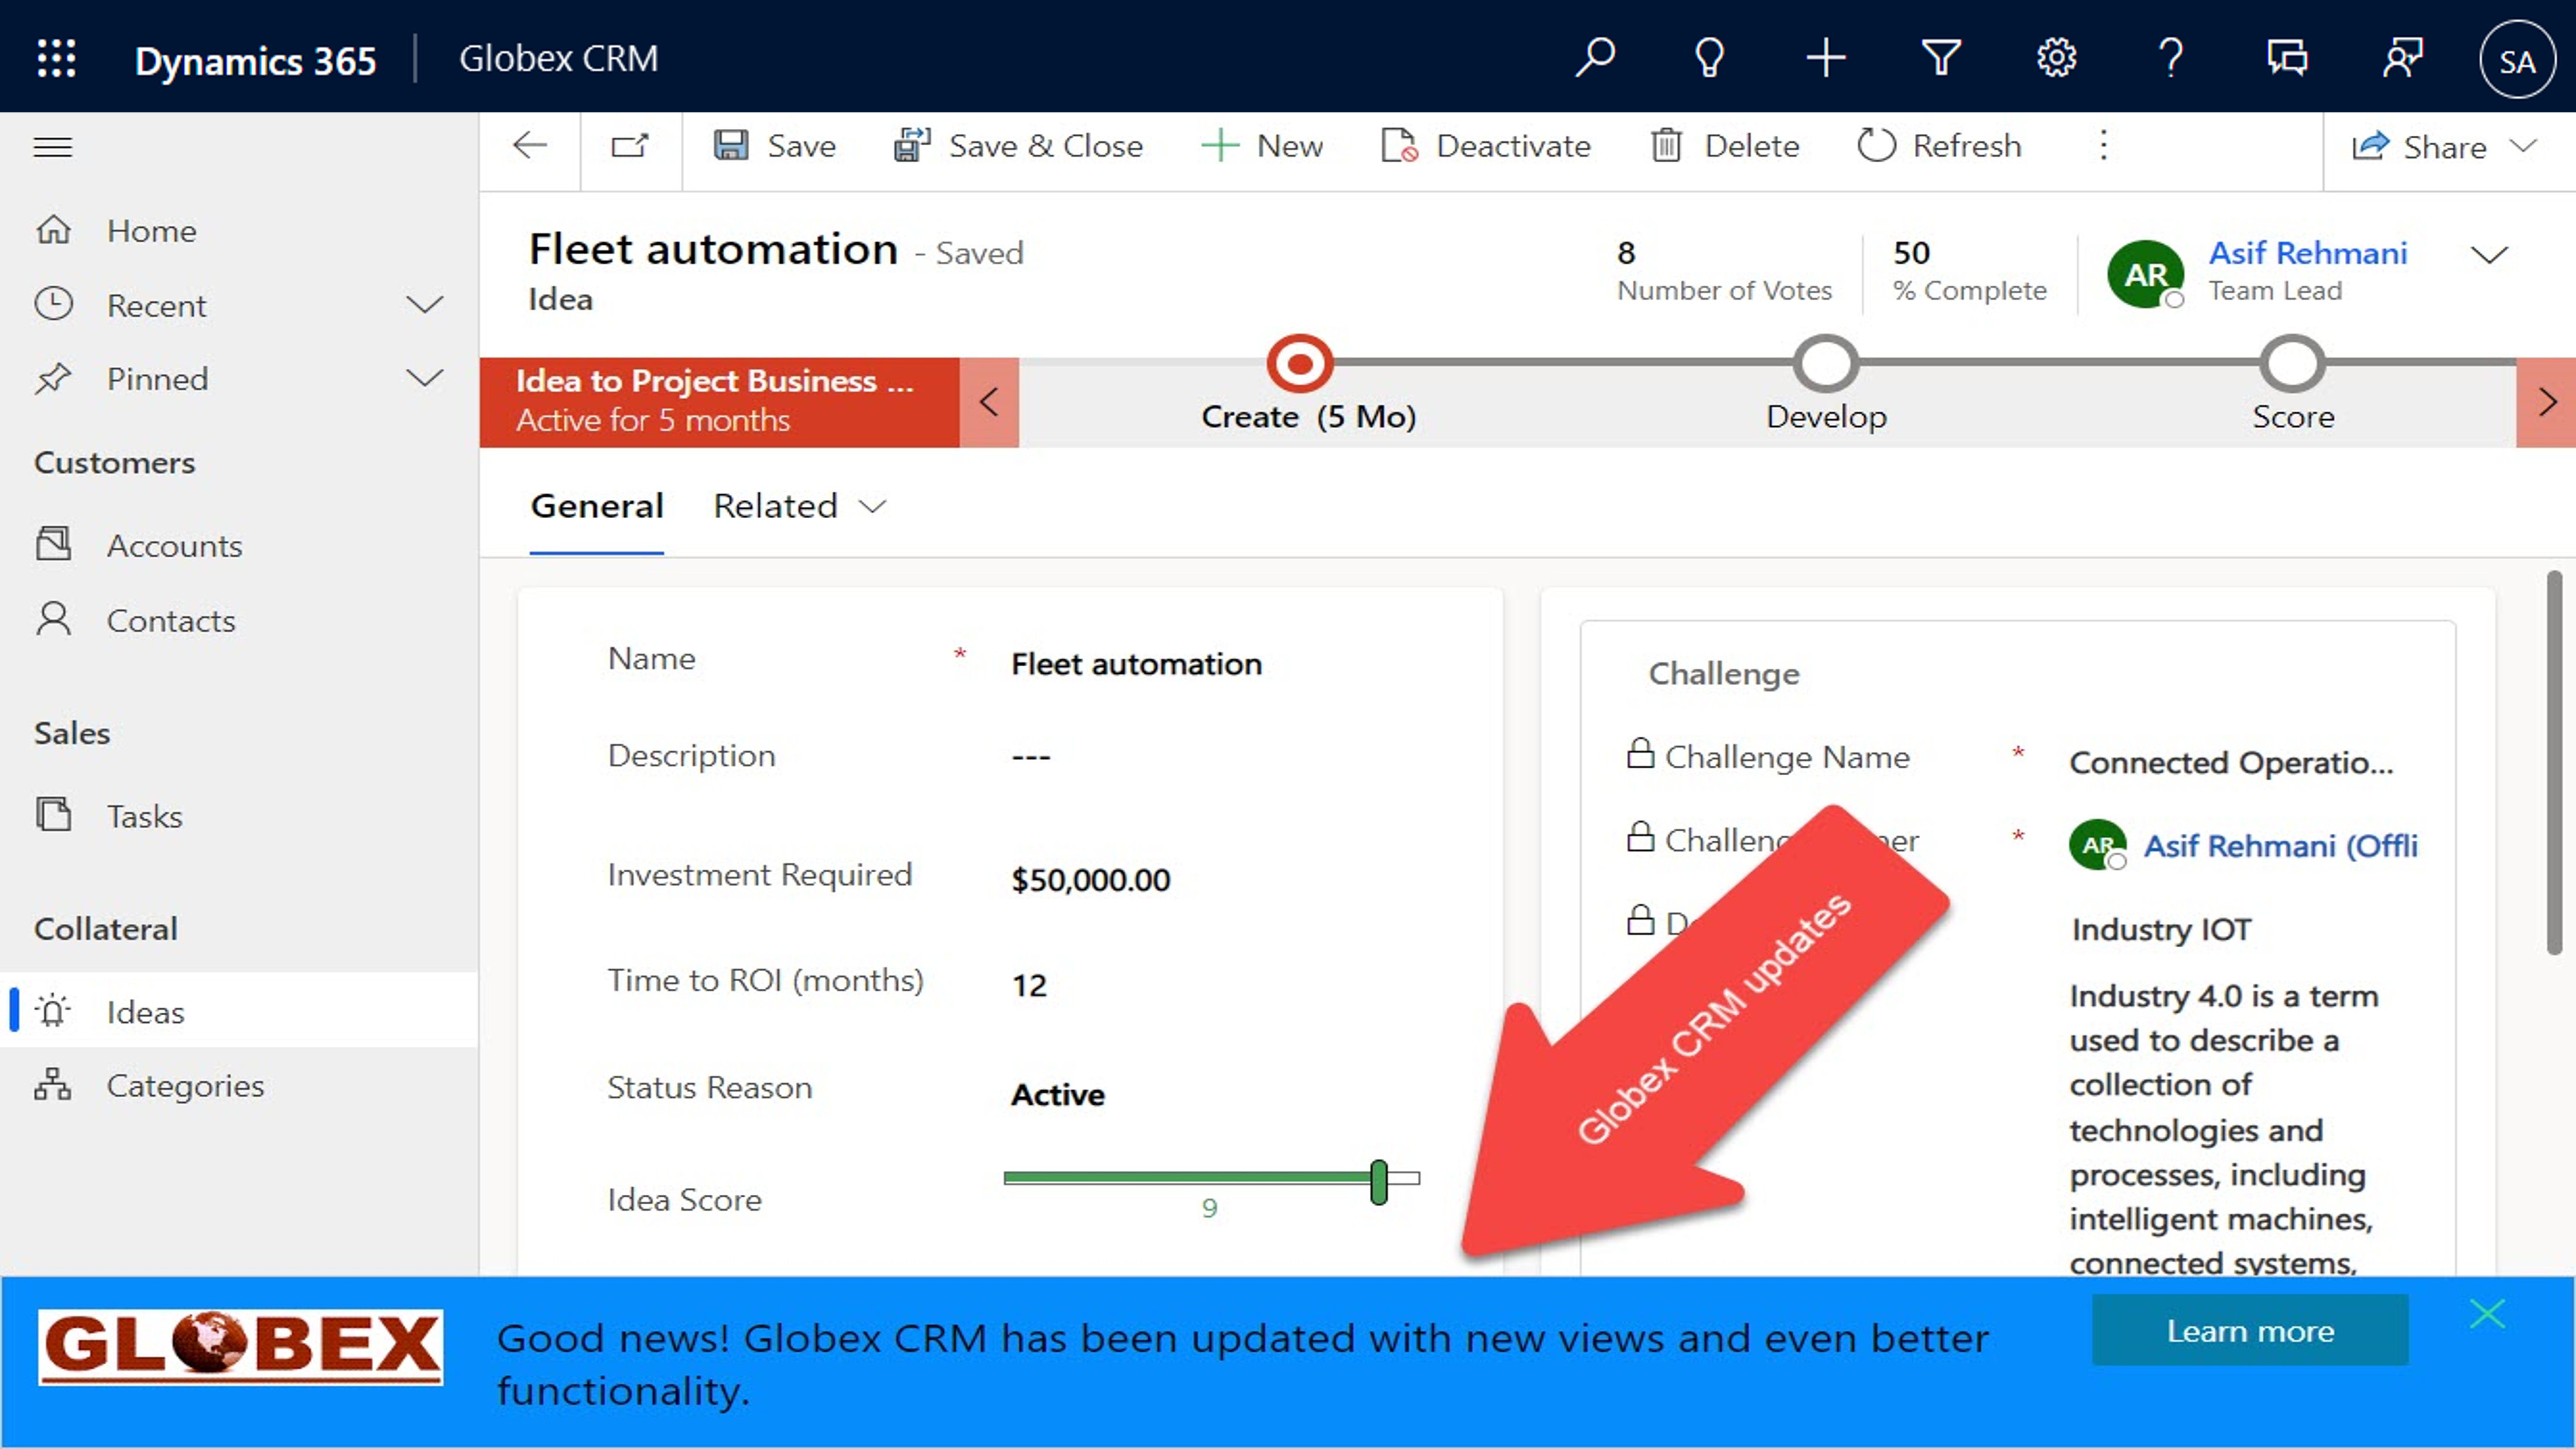Click the Challenge Name lock icon
Screen dimensions: 2576x1449
(1640, 753)
